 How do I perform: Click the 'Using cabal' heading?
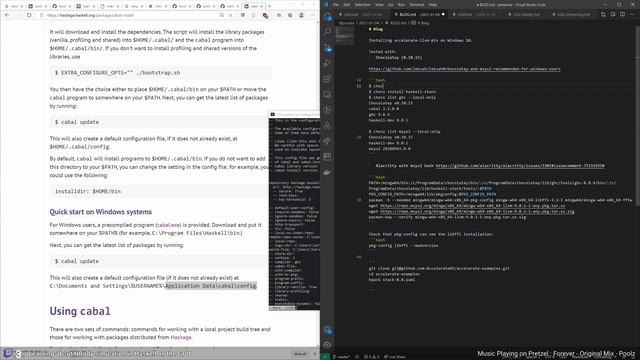point(80,311)
